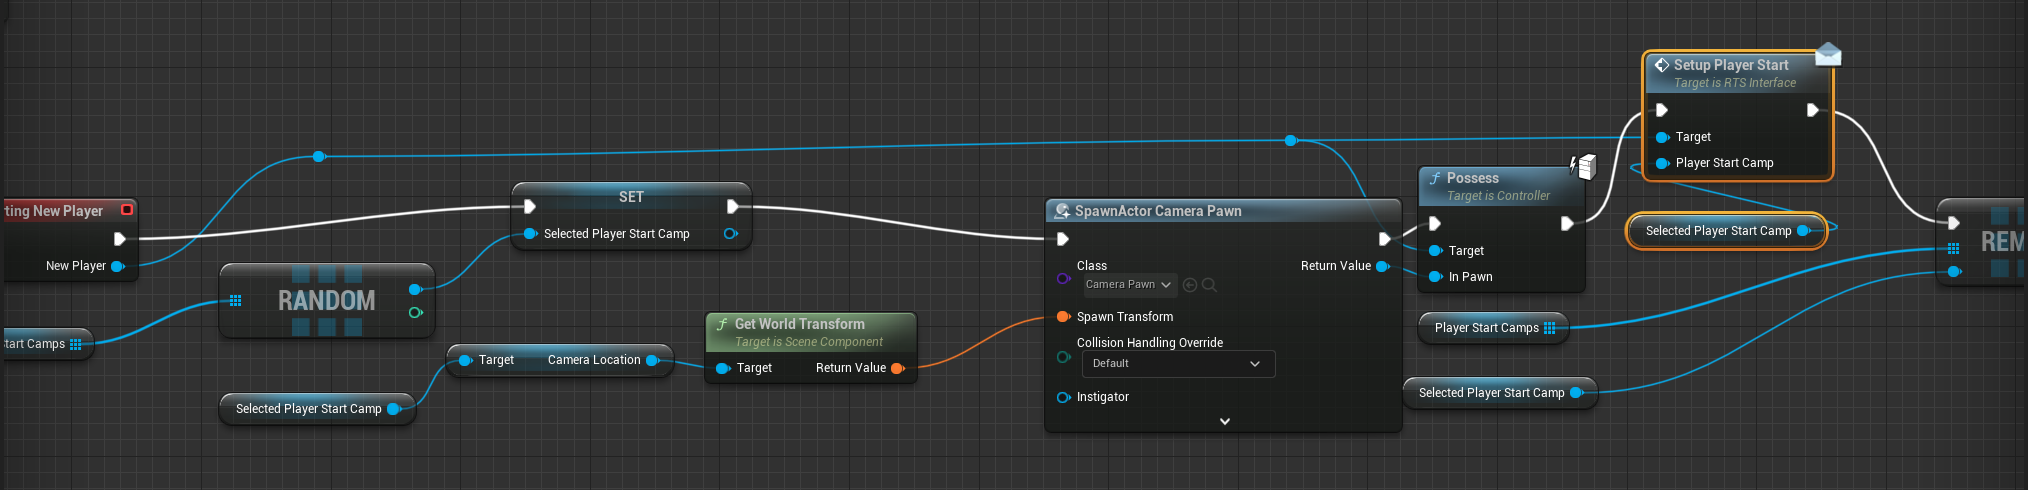
Task: Click the Player Start Camp pin on Setup Player Start
Action: click(1662, 163)
